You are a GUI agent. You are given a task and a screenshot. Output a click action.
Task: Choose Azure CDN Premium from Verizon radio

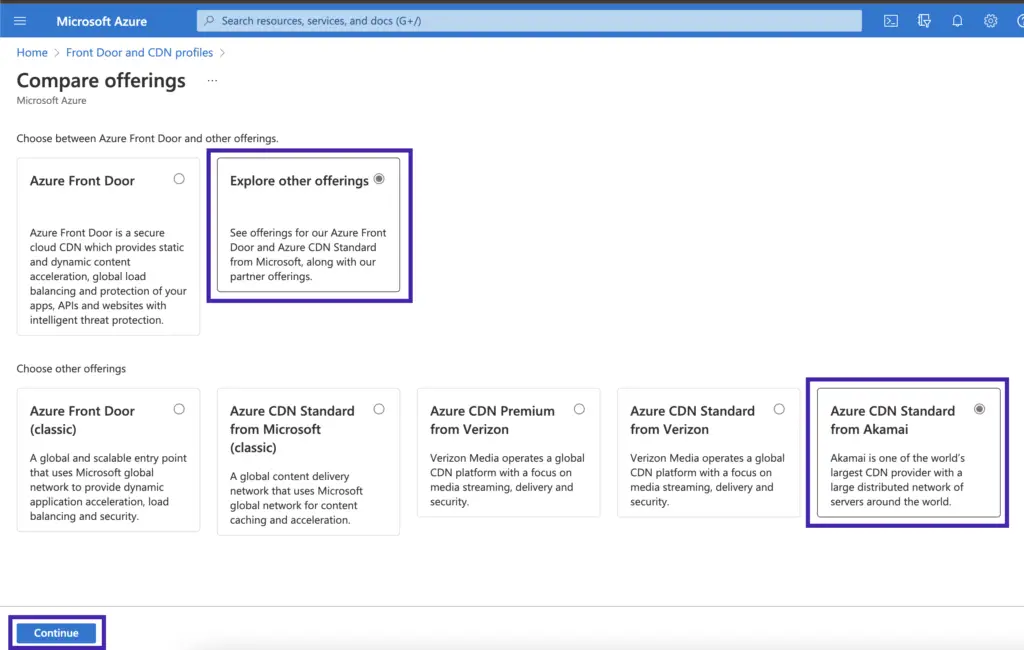pos(579,410)
